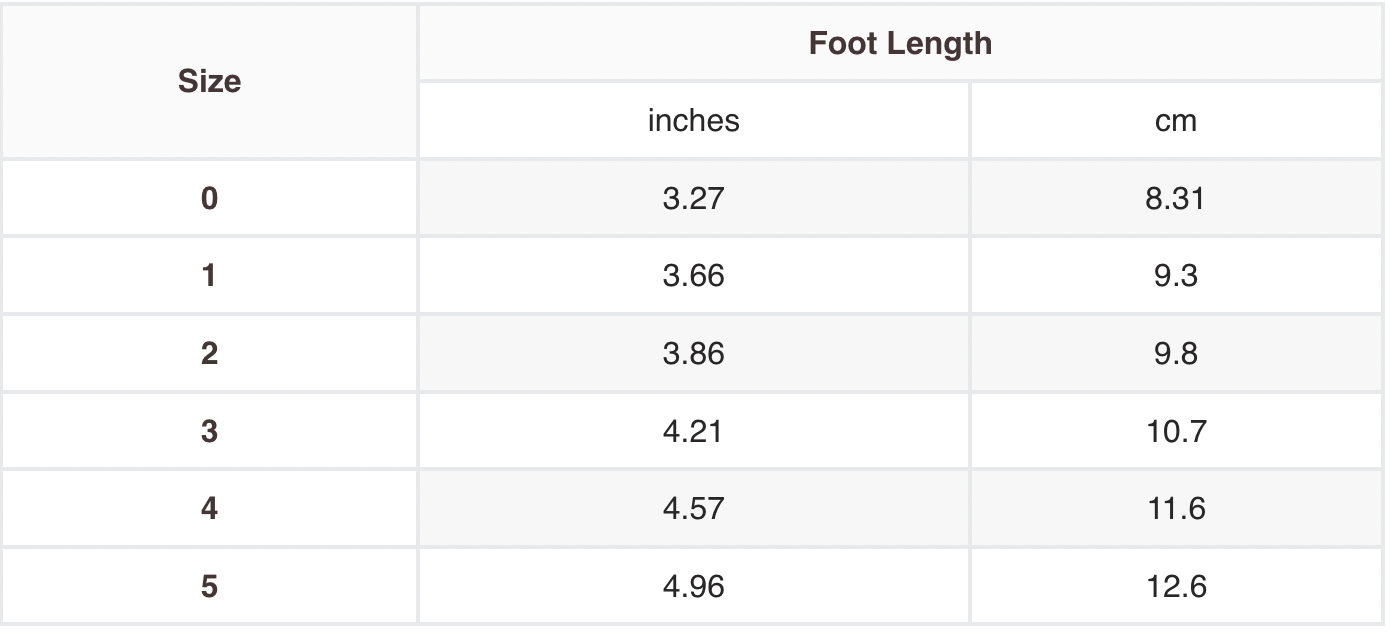The width and height of the screenshot is (1390, 632).
Task: Click the 8.31 cm cell
Action: pyautogui.click(x=1175, y=198)
